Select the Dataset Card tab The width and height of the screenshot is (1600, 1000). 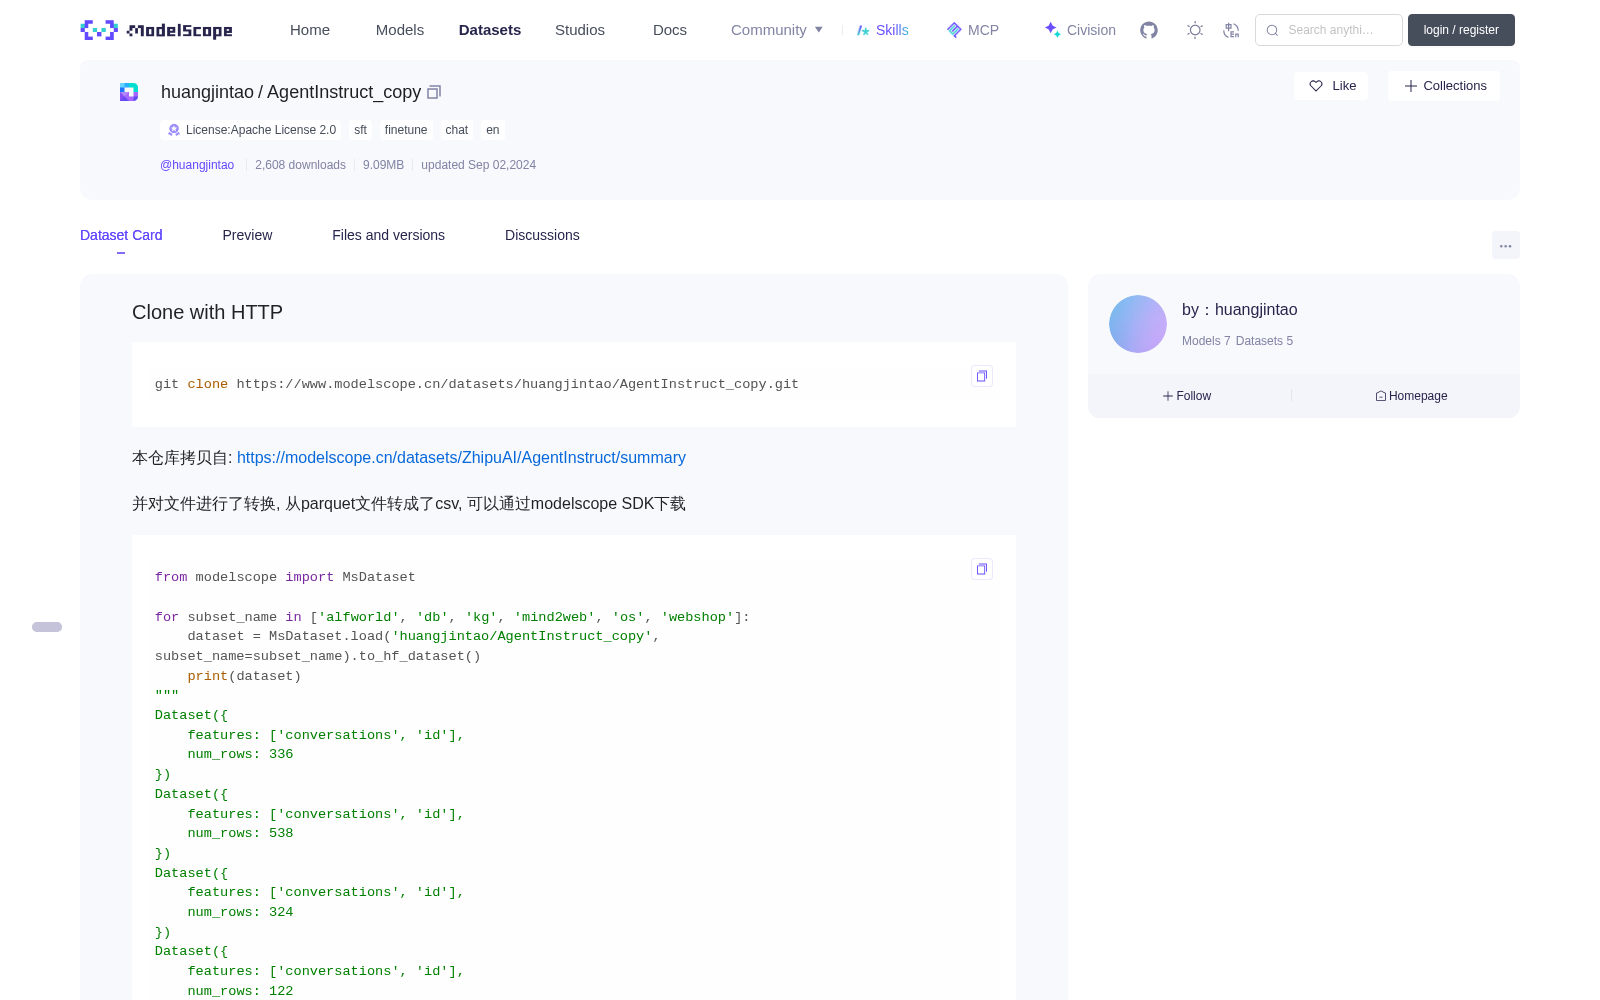121,235
